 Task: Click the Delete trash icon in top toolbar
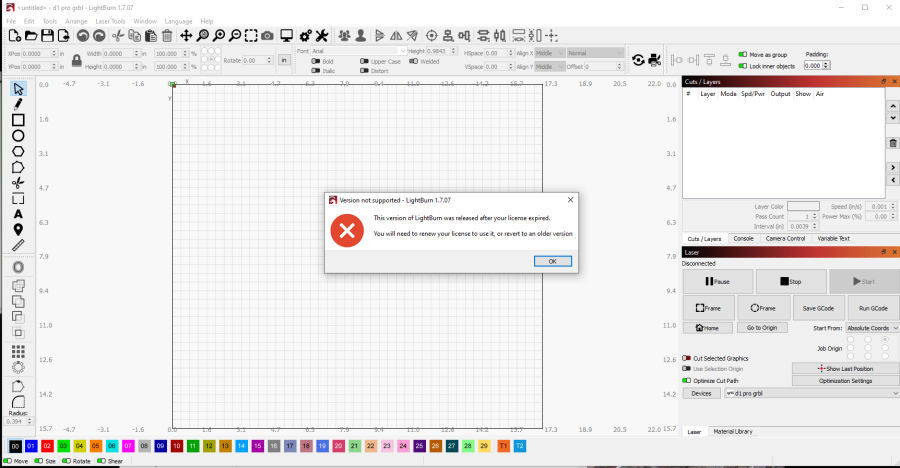click(167, 36)
